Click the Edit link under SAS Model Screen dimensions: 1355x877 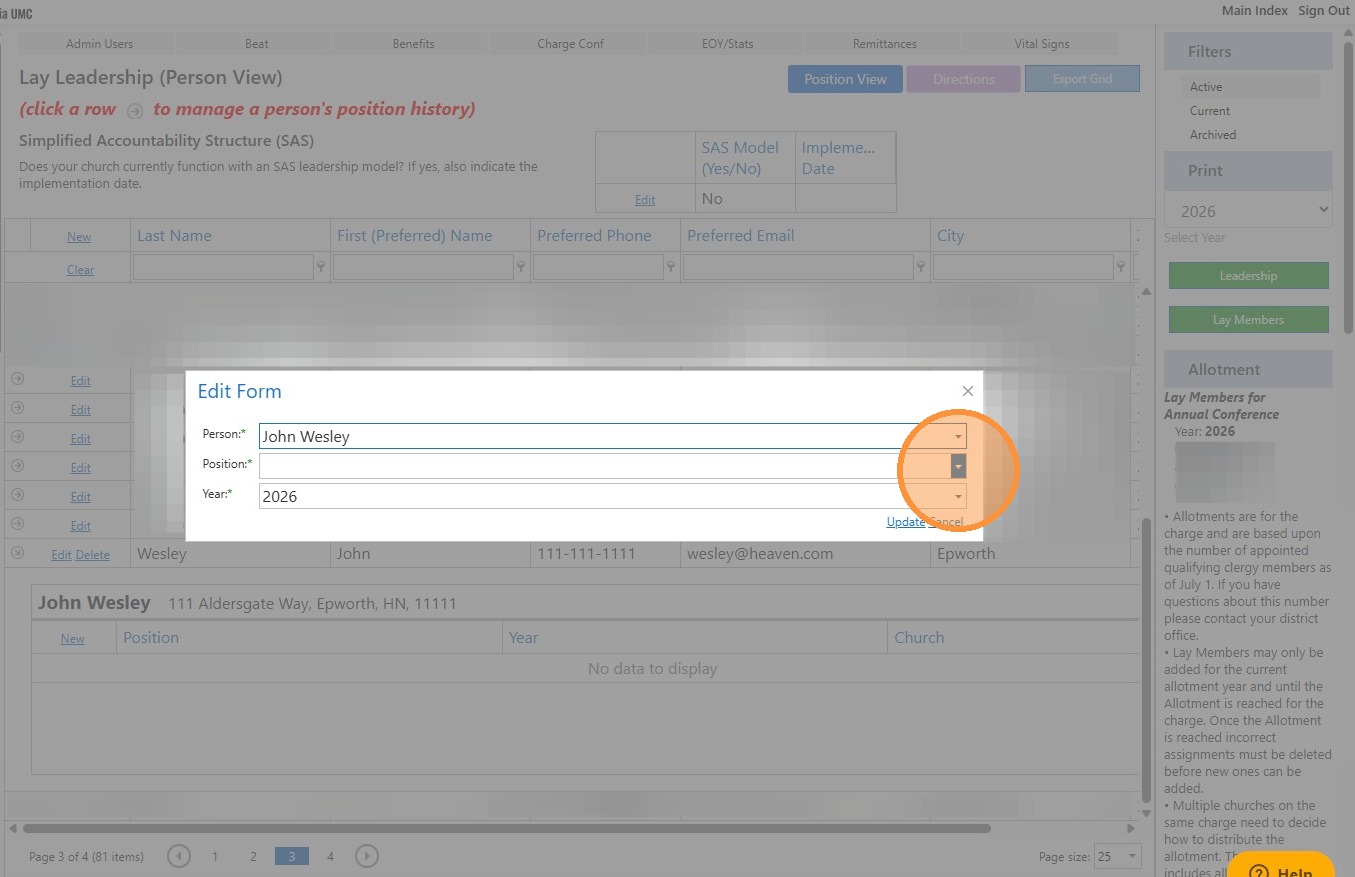point(645,200)
